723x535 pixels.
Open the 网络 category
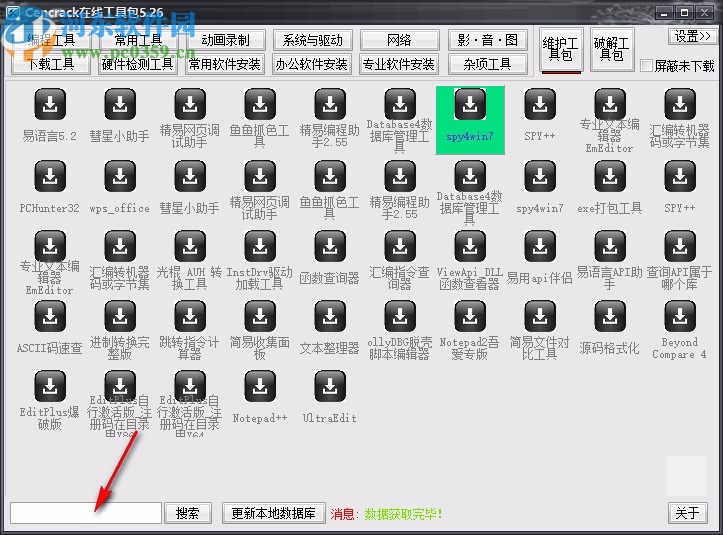pos(399,40)
